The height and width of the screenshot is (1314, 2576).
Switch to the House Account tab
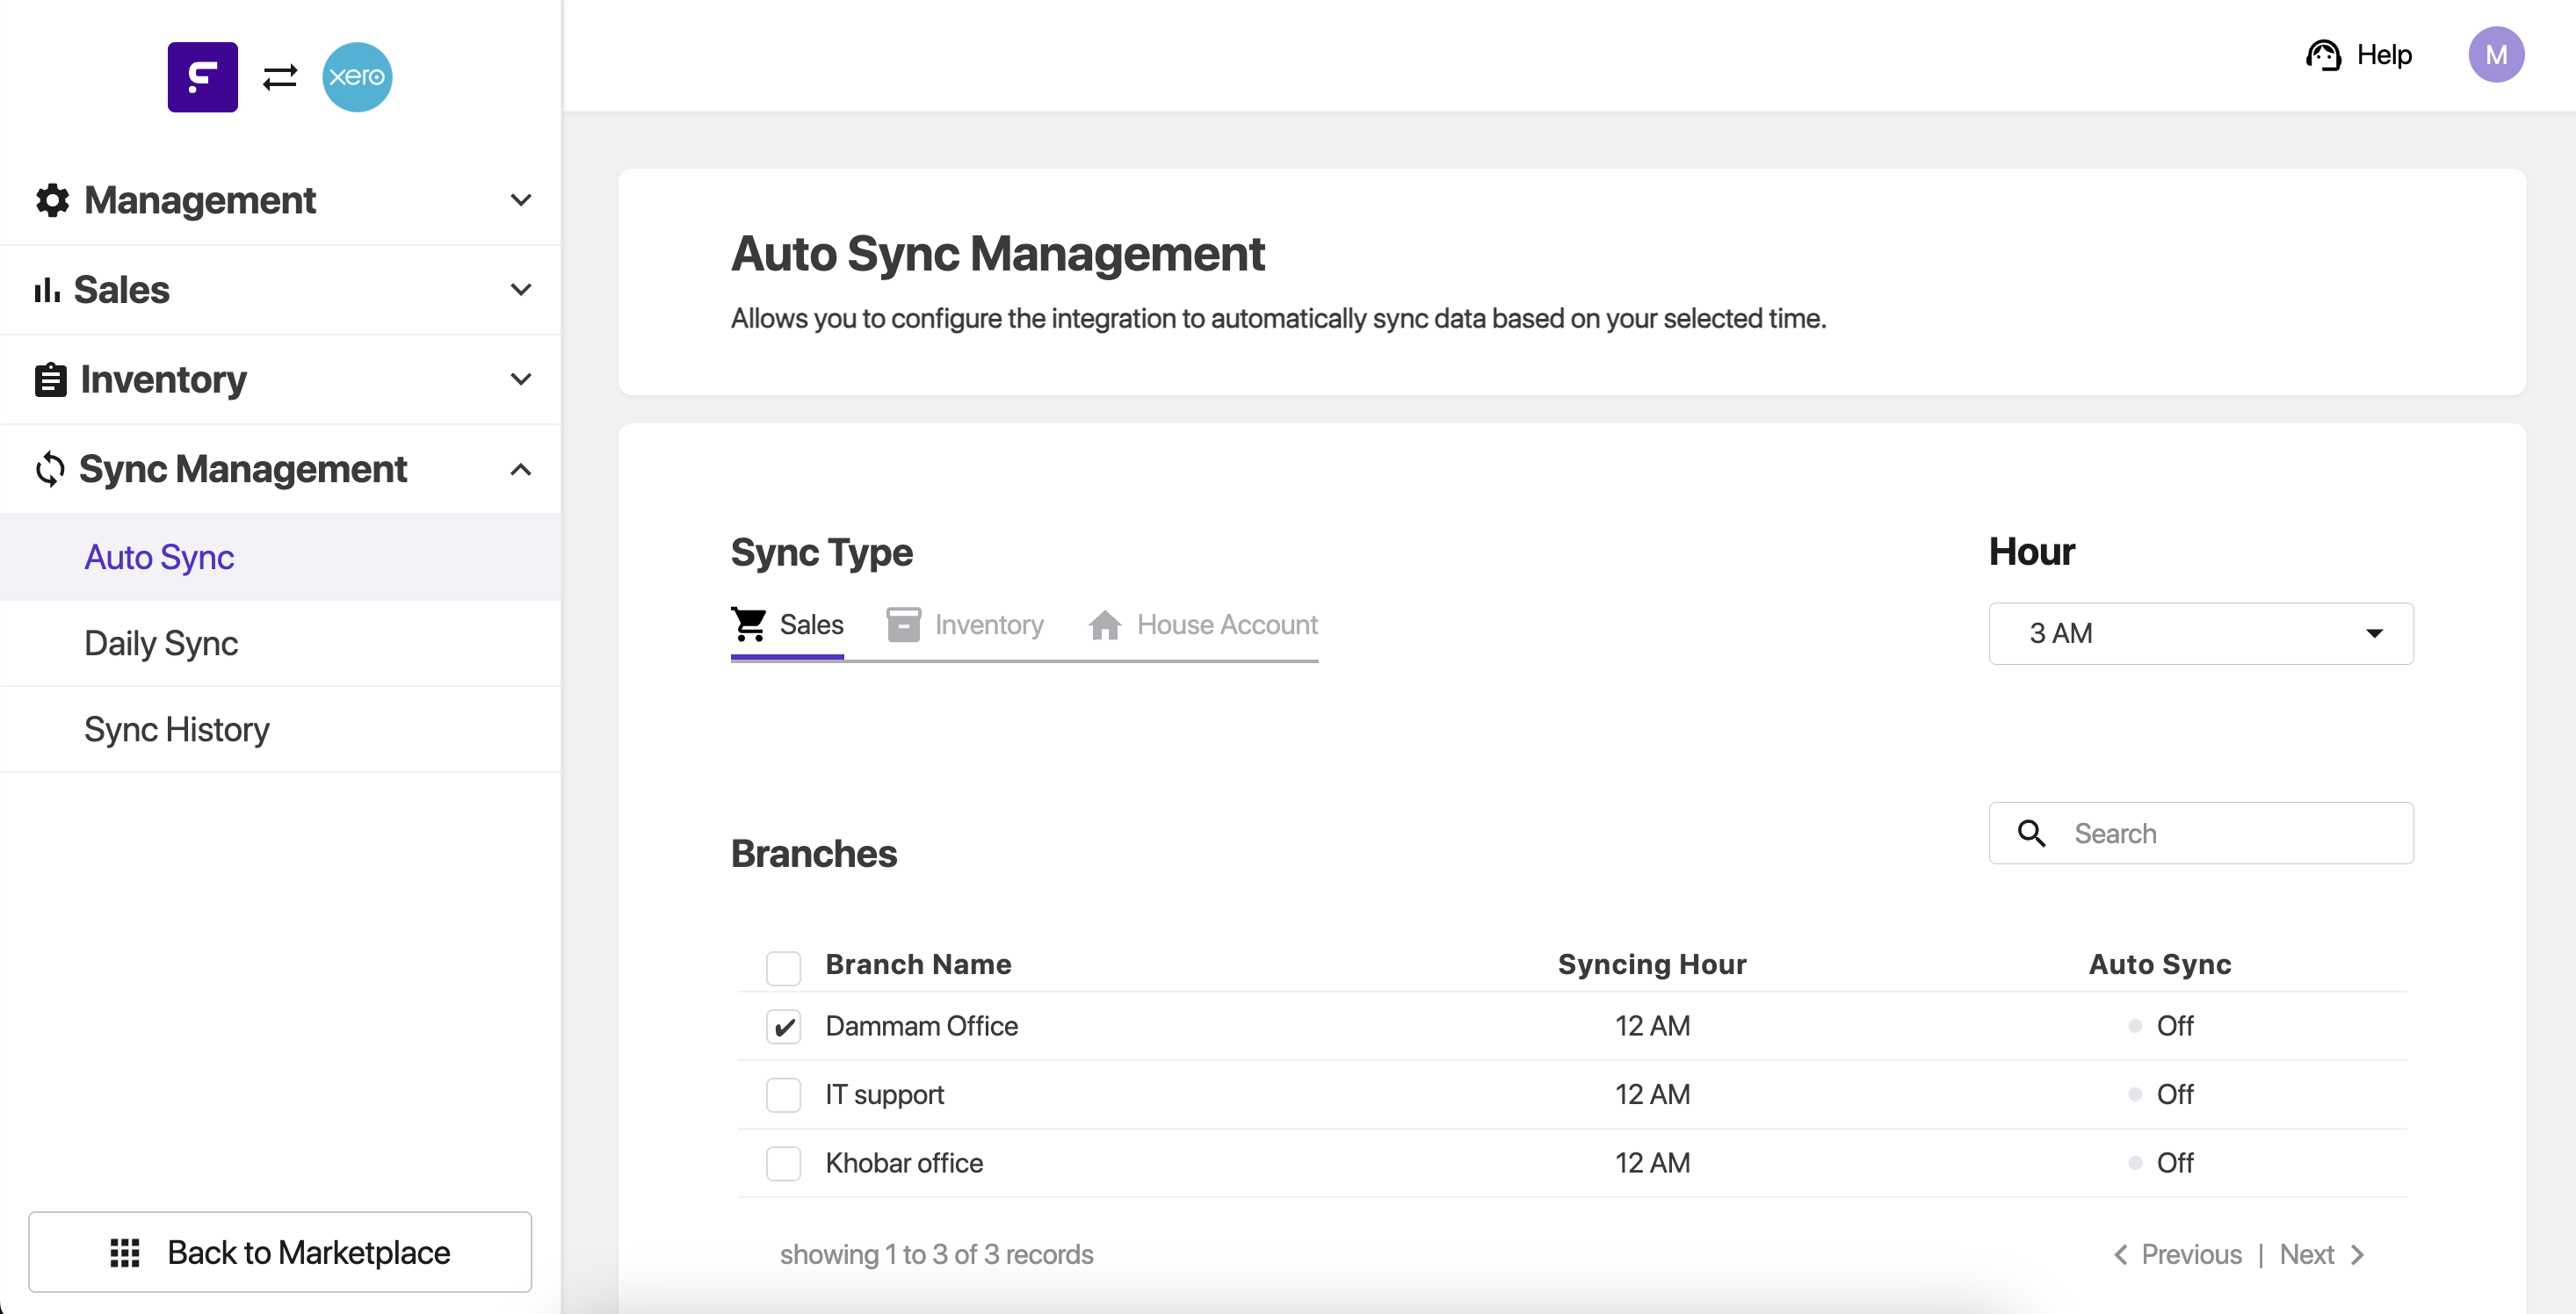point(1204,625)
